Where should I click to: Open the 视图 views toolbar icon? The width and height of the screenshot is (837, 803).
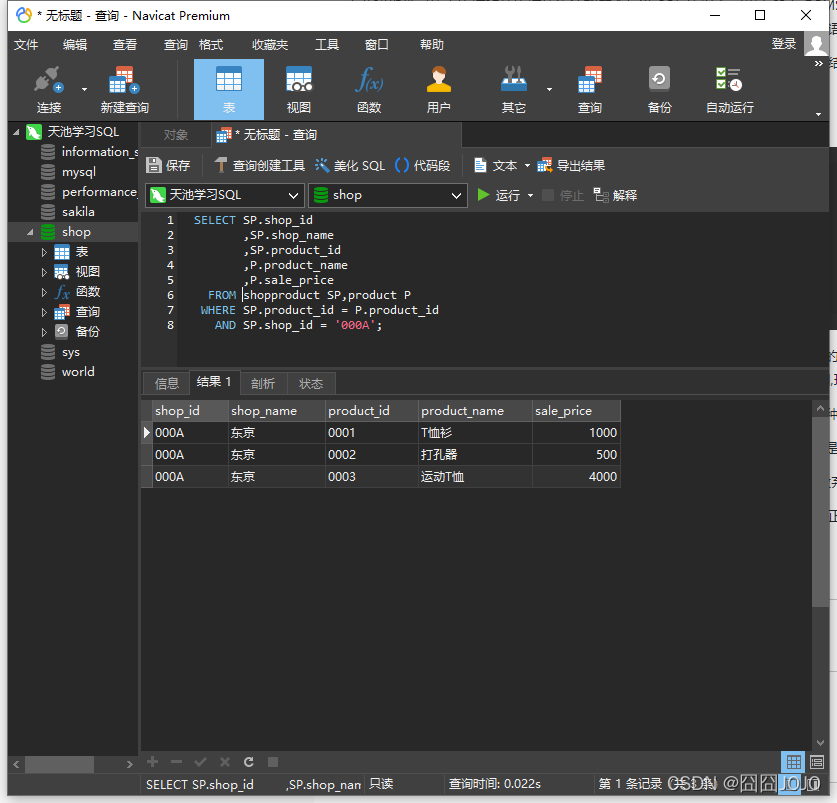298,89
